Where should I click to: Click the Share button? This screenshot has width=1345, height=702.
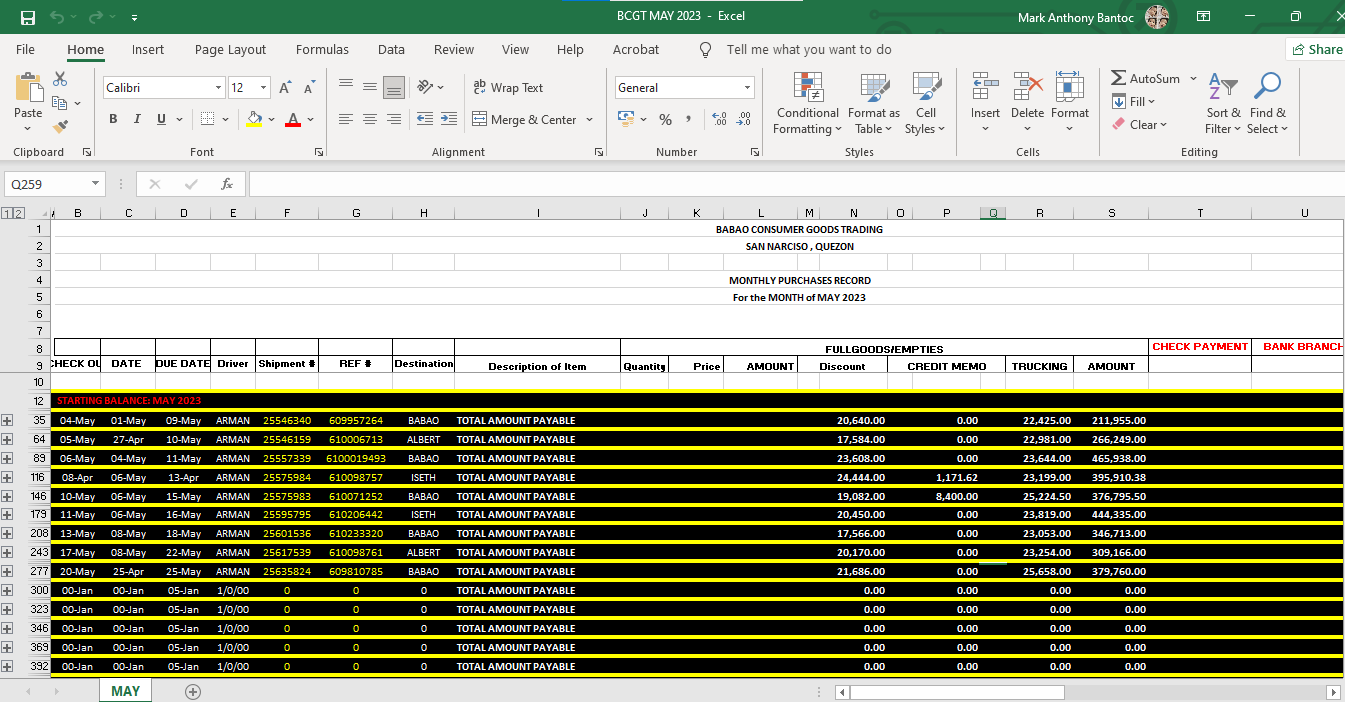tap(1315, 50)
